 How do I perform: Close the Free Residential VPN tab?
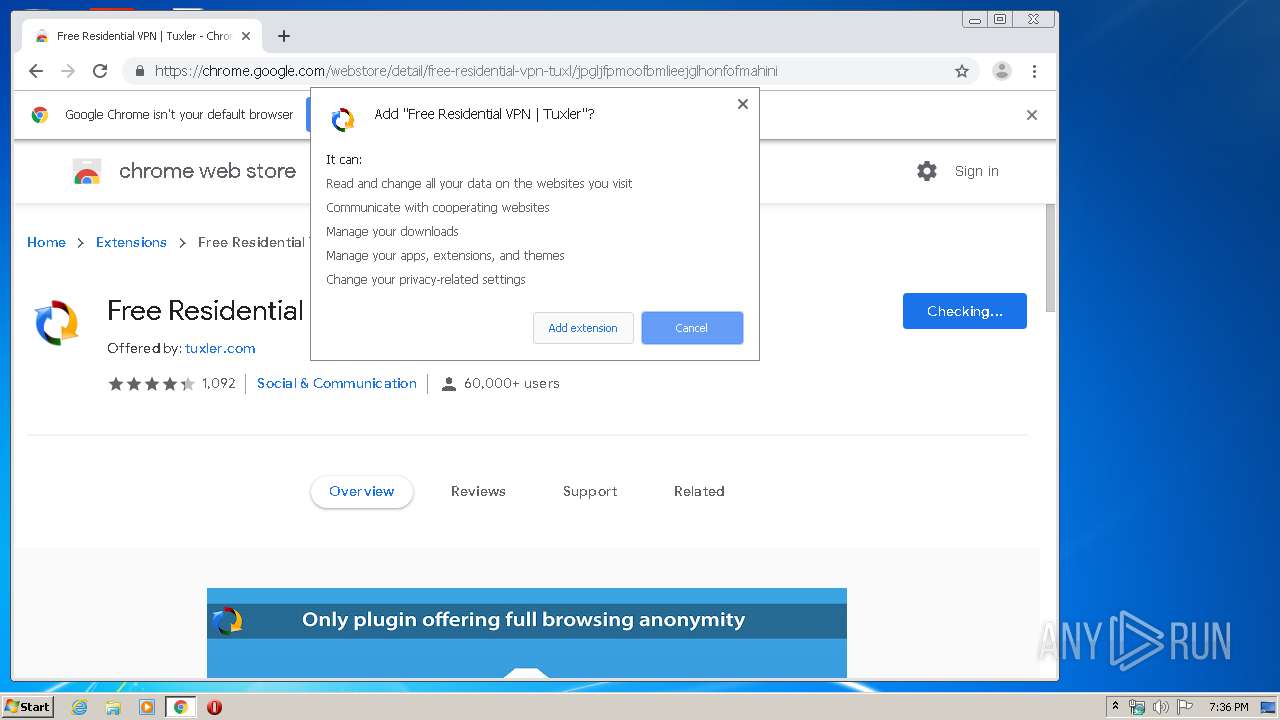(246, 36)
